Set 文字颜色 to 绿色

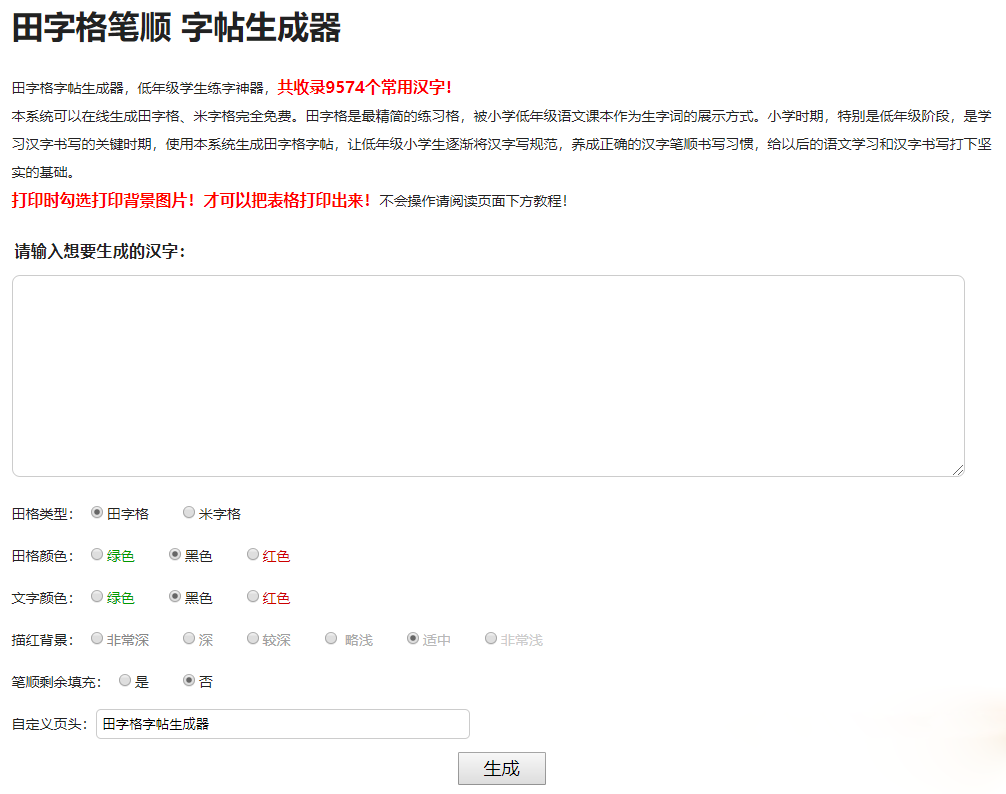97,597
